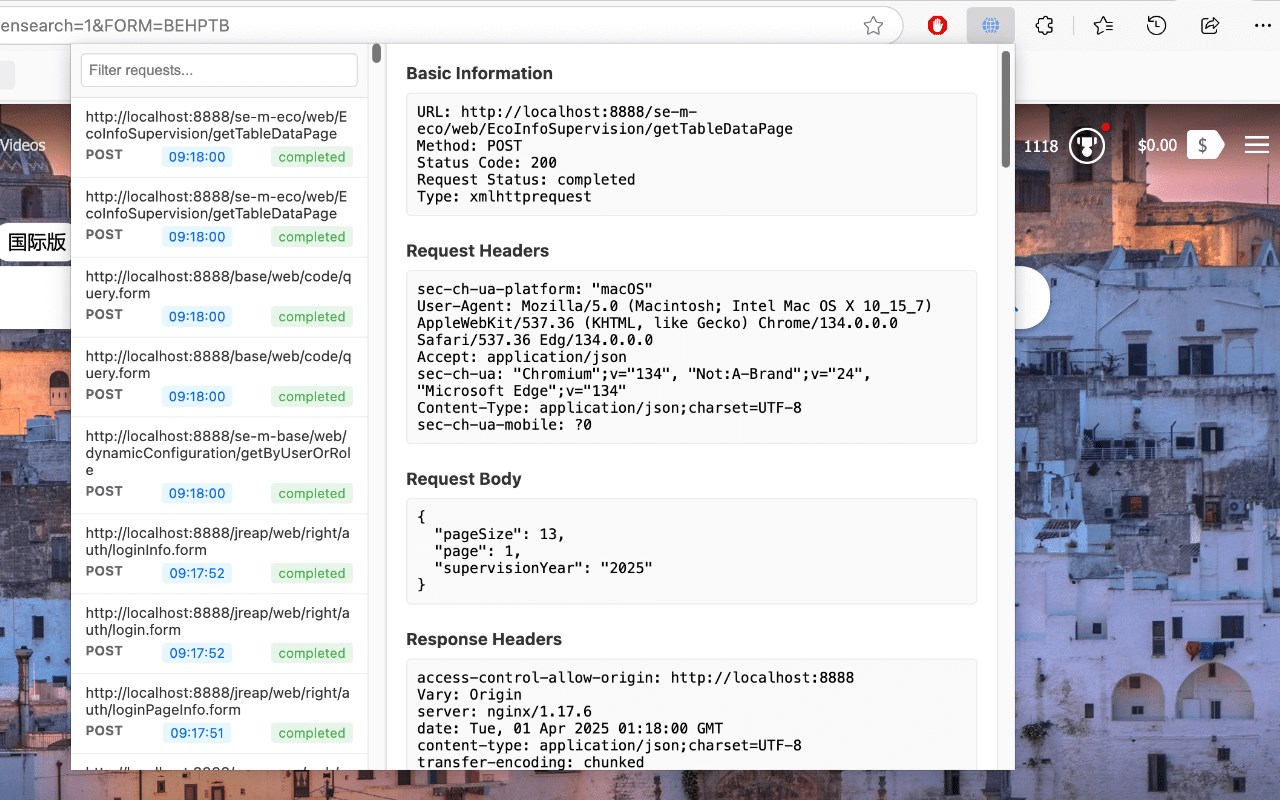Click the dollar sign wallet icon
This screenshot has width=1280, height=800.
[x=1203, y=146]
